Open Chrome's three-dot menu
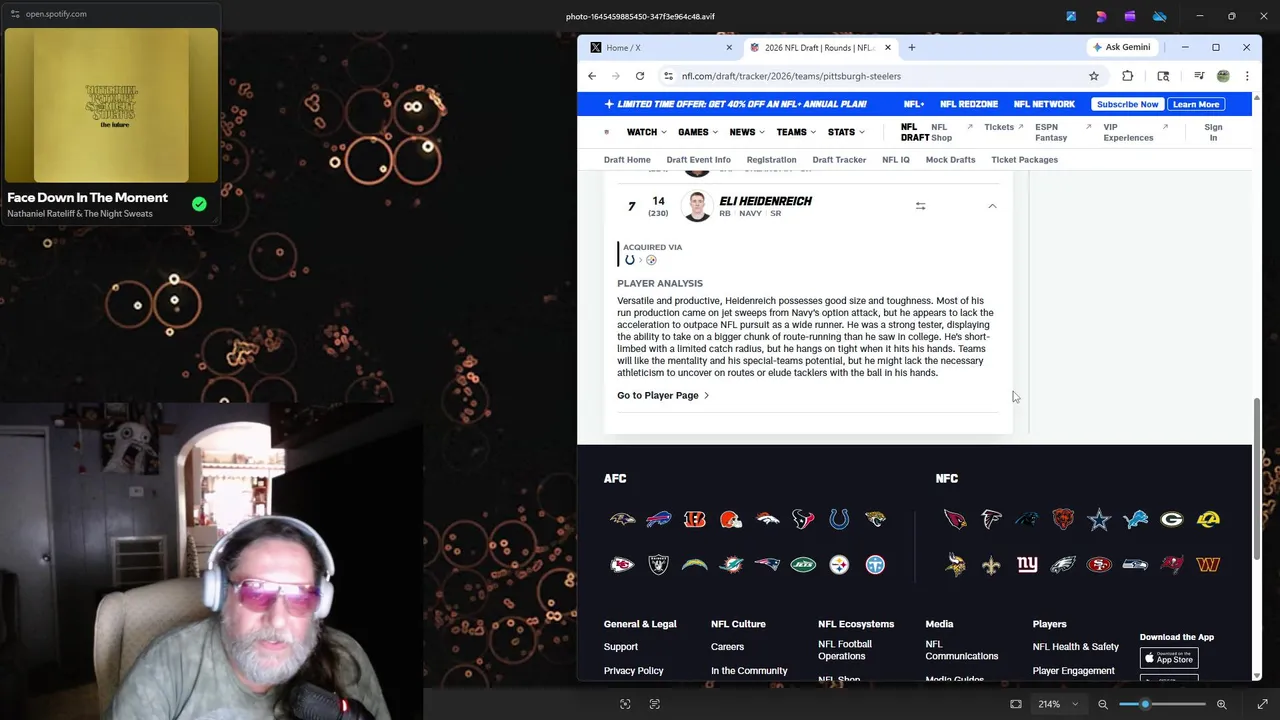 pyautogui.click(x=1247, y=76)
